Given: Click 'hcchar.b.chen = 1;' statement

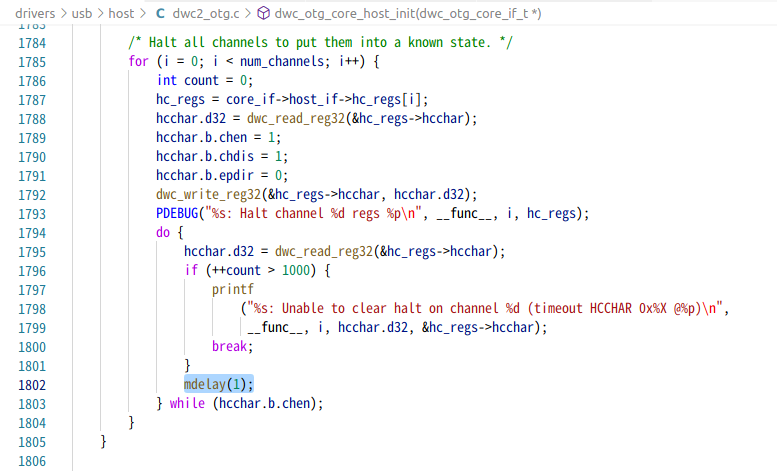Looking at the screenshot, I should (x=219, y=137).
